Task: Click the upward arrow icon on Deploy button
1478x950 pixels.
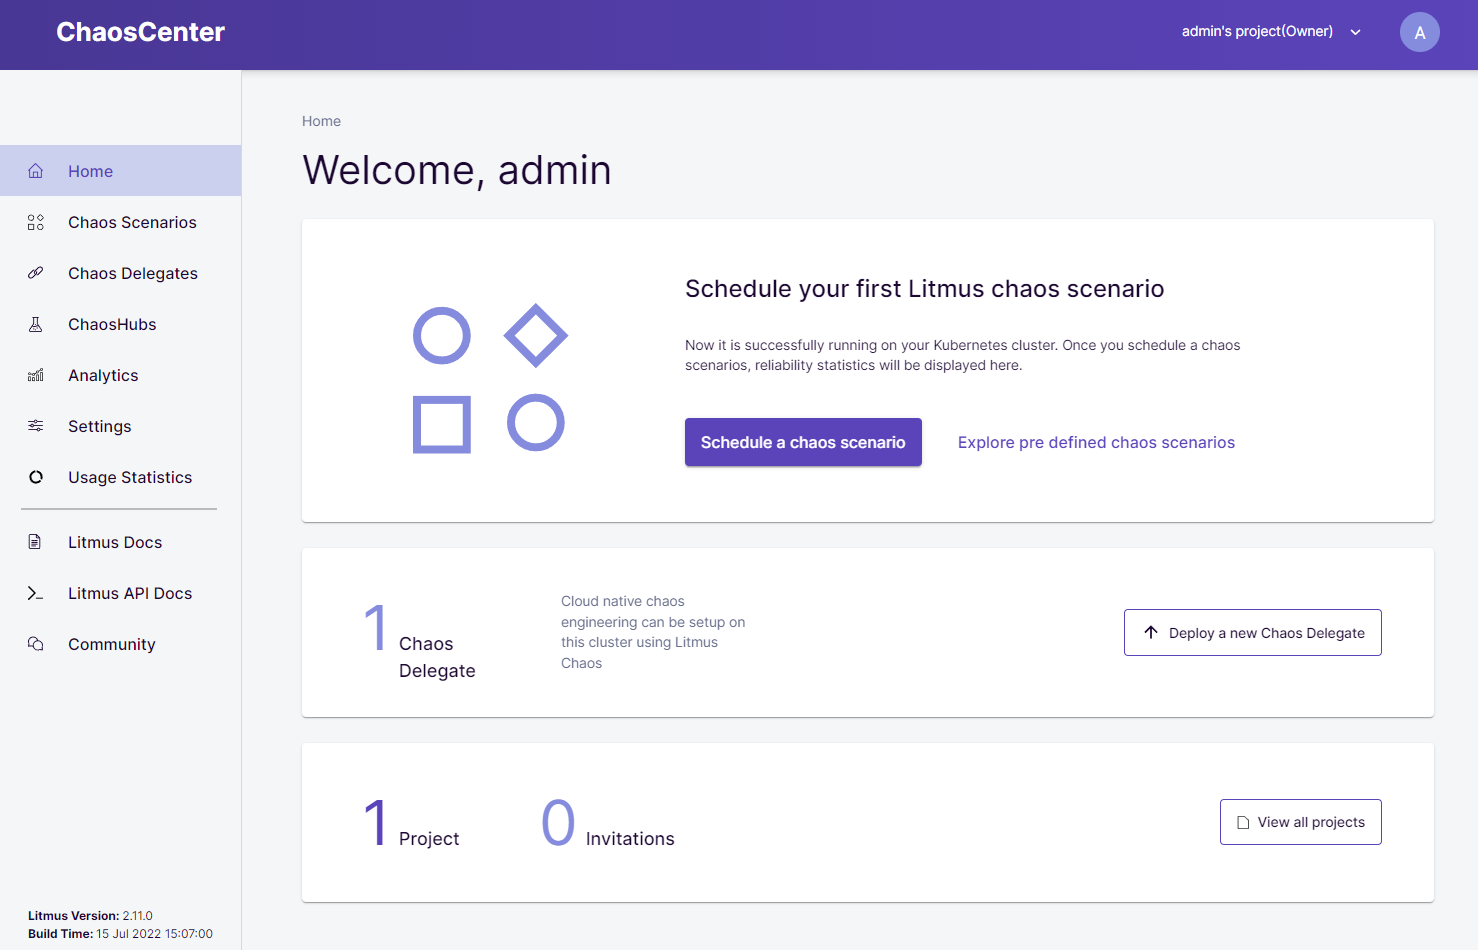Action: (1151, 632)
